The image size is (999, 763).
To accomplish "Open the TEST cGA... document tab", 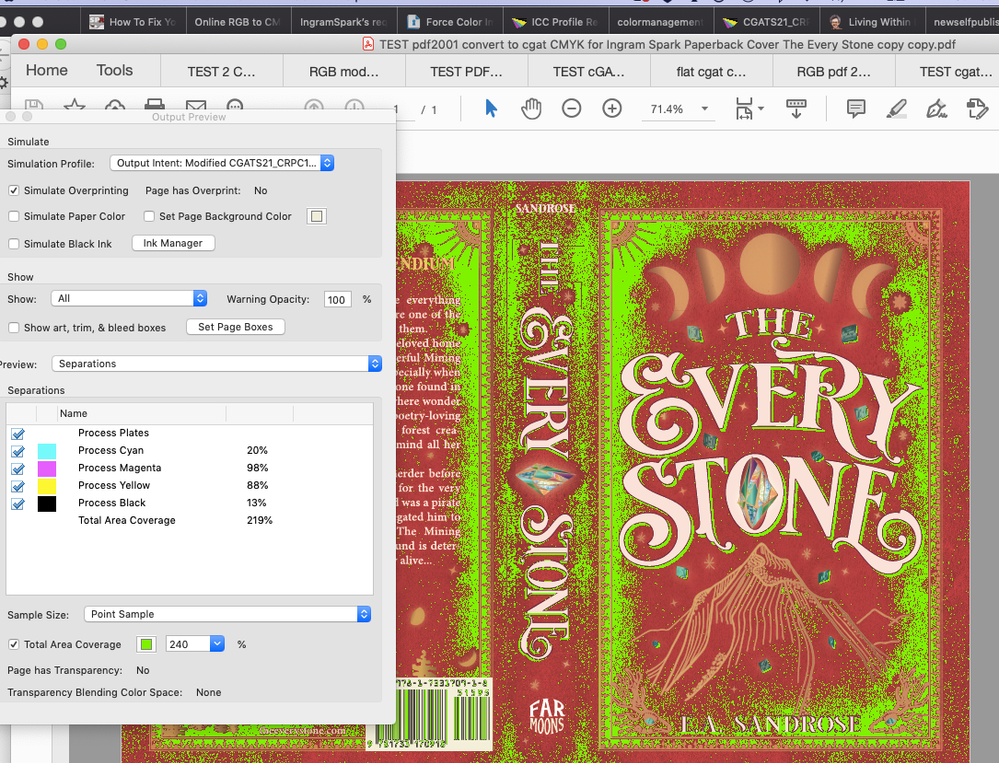I will coord(589,71).
